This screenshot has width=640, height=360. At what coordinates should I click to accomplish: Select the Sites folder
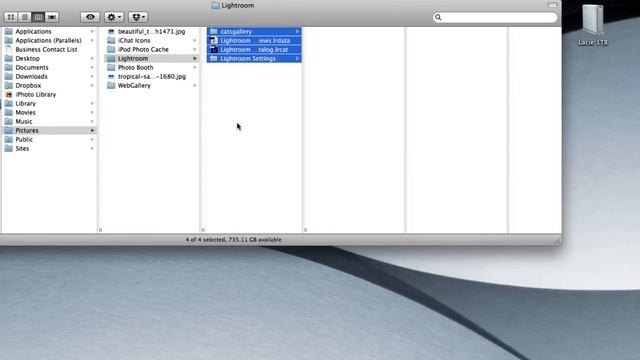pyautogui.click(x=49, y=148)
